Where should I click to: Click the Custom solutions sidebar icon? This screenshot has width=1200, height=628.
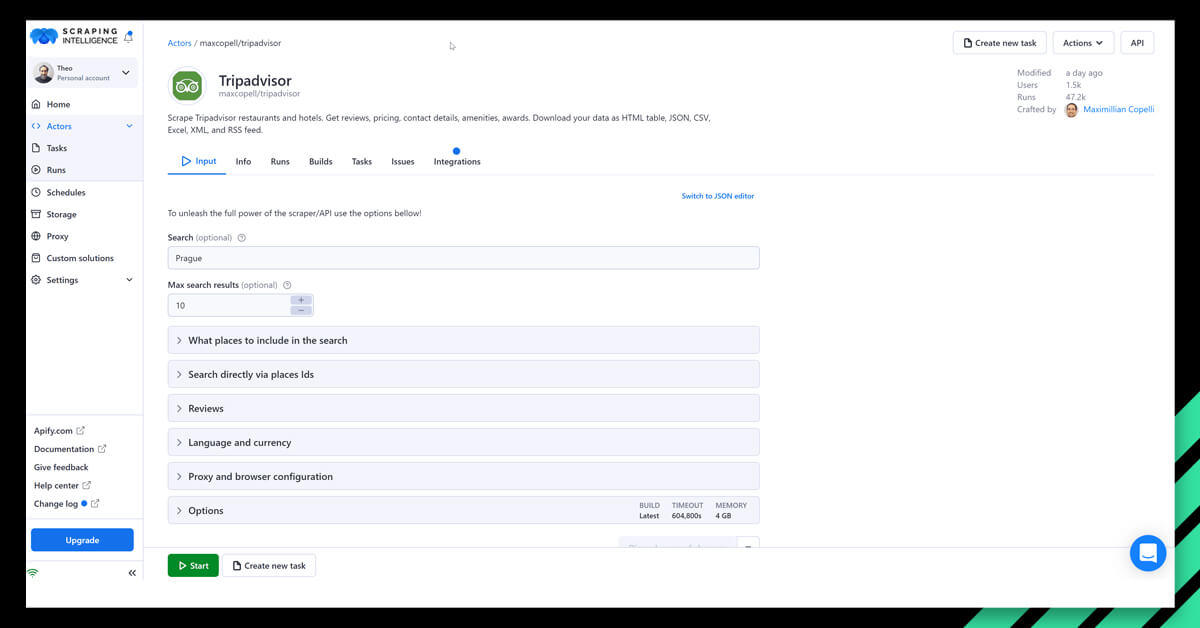tap(36, 258)
